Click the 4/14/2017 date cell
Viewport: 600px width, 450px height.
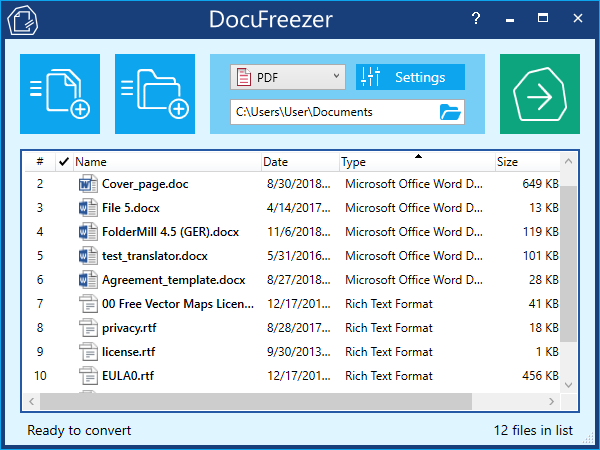[298, 208]
